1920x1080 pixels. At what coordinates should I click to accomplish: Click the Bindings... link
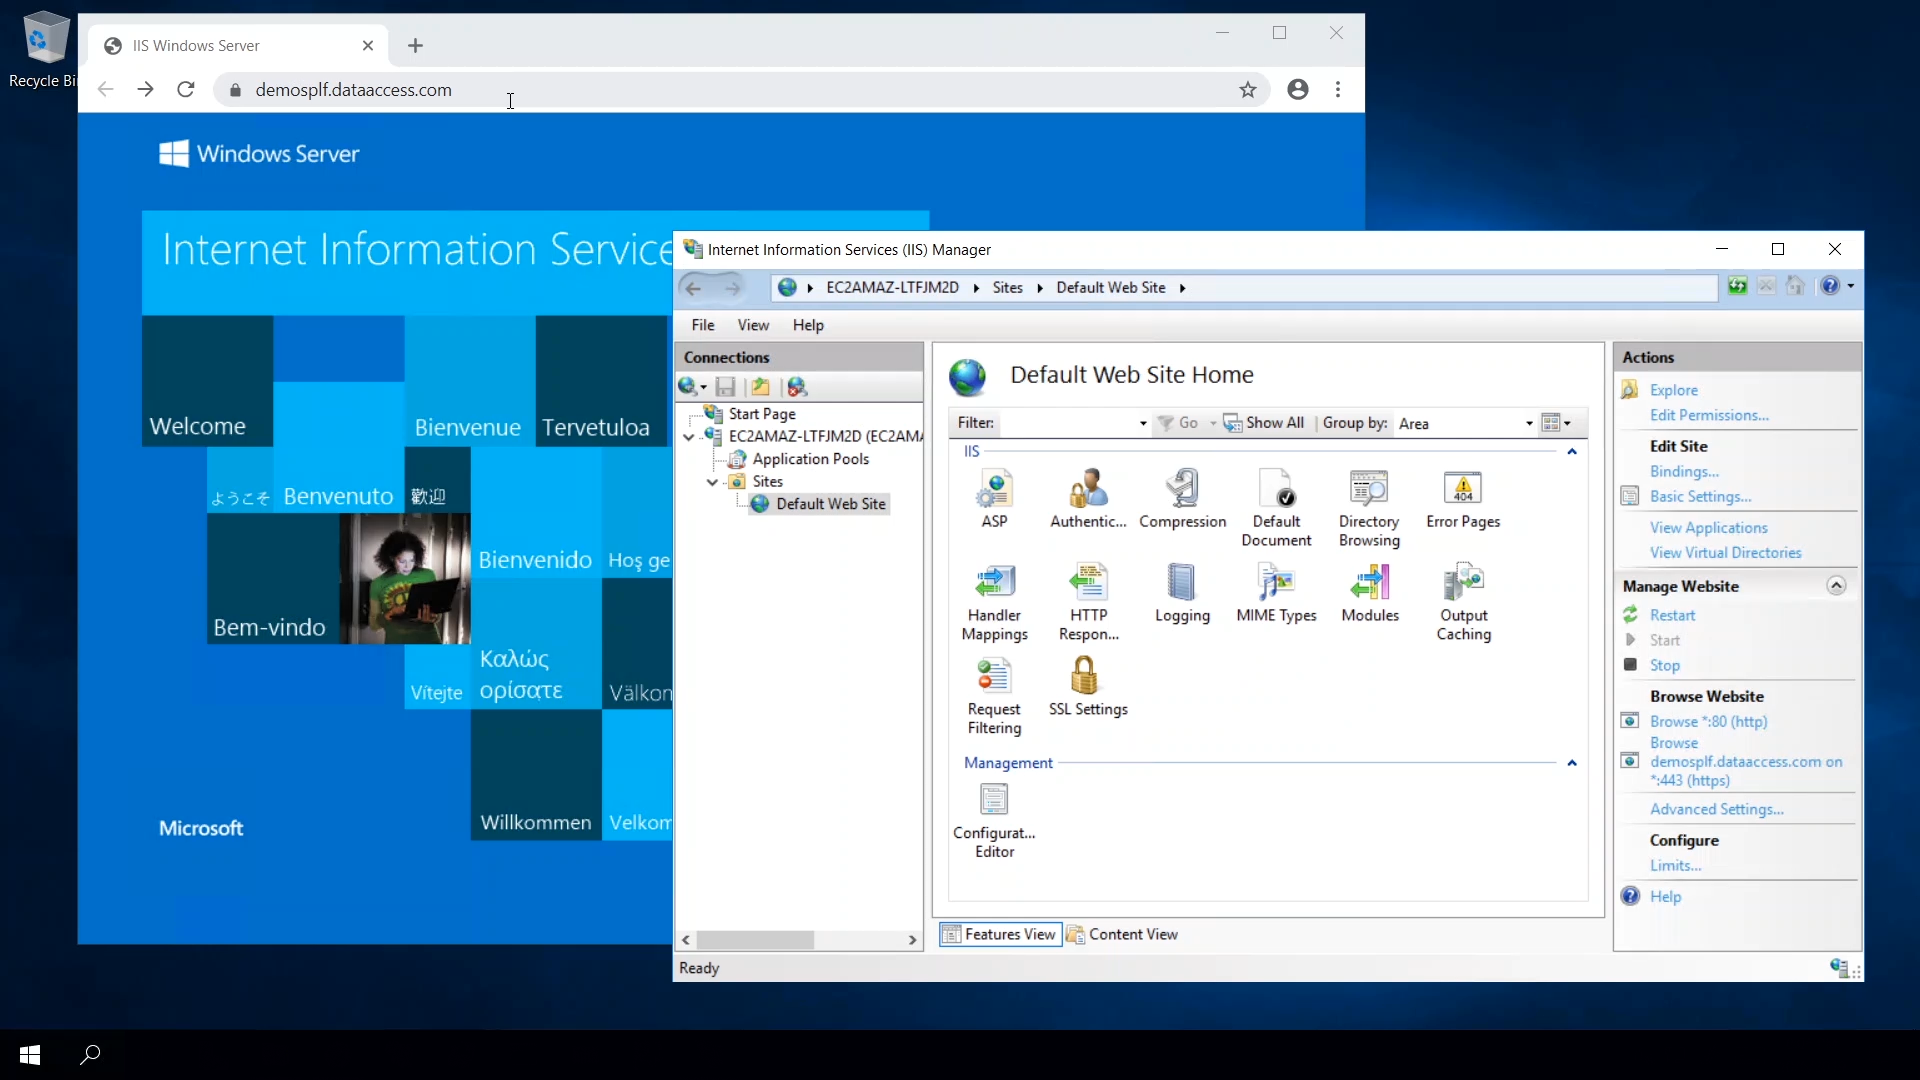1684,471
